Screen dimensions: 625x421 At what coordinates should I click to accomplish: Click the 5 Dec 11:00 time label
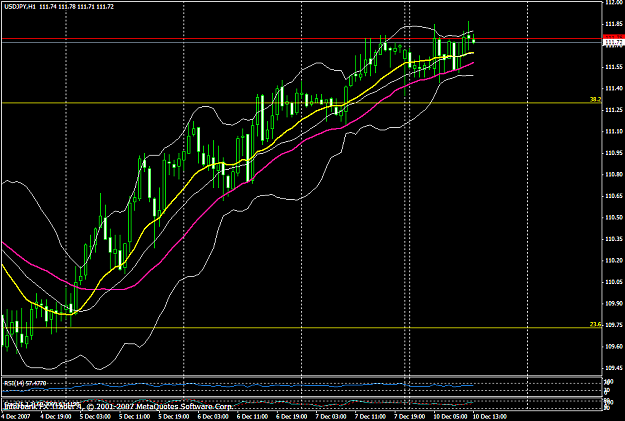(x=134, y=417)
